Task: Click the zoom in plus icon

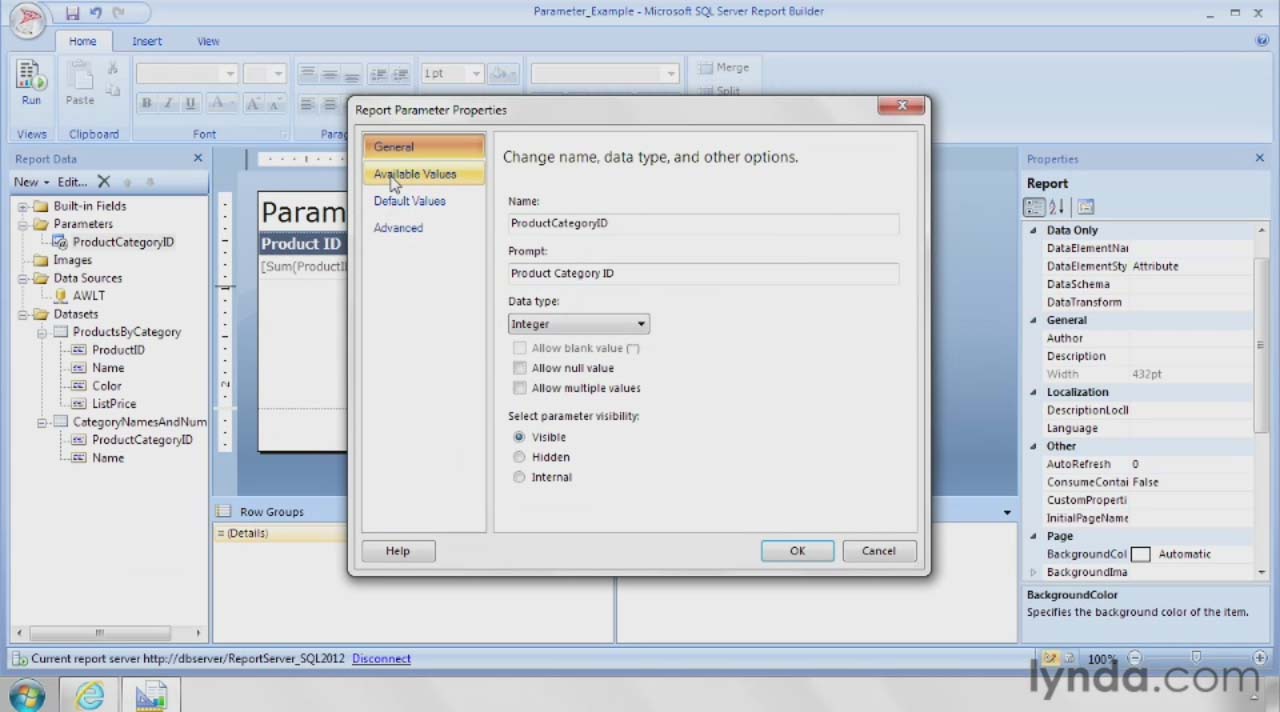Action: click(1260, 658)
